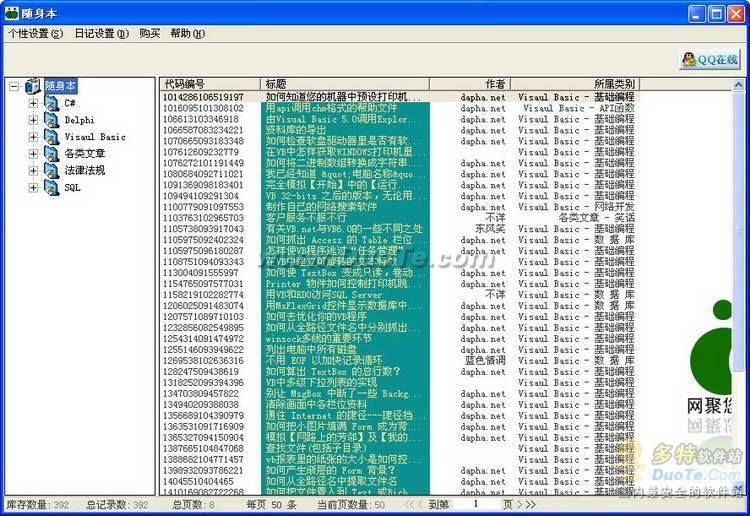
Task: Sort by the 作者 column header
Action: click(x=470, y=84)
